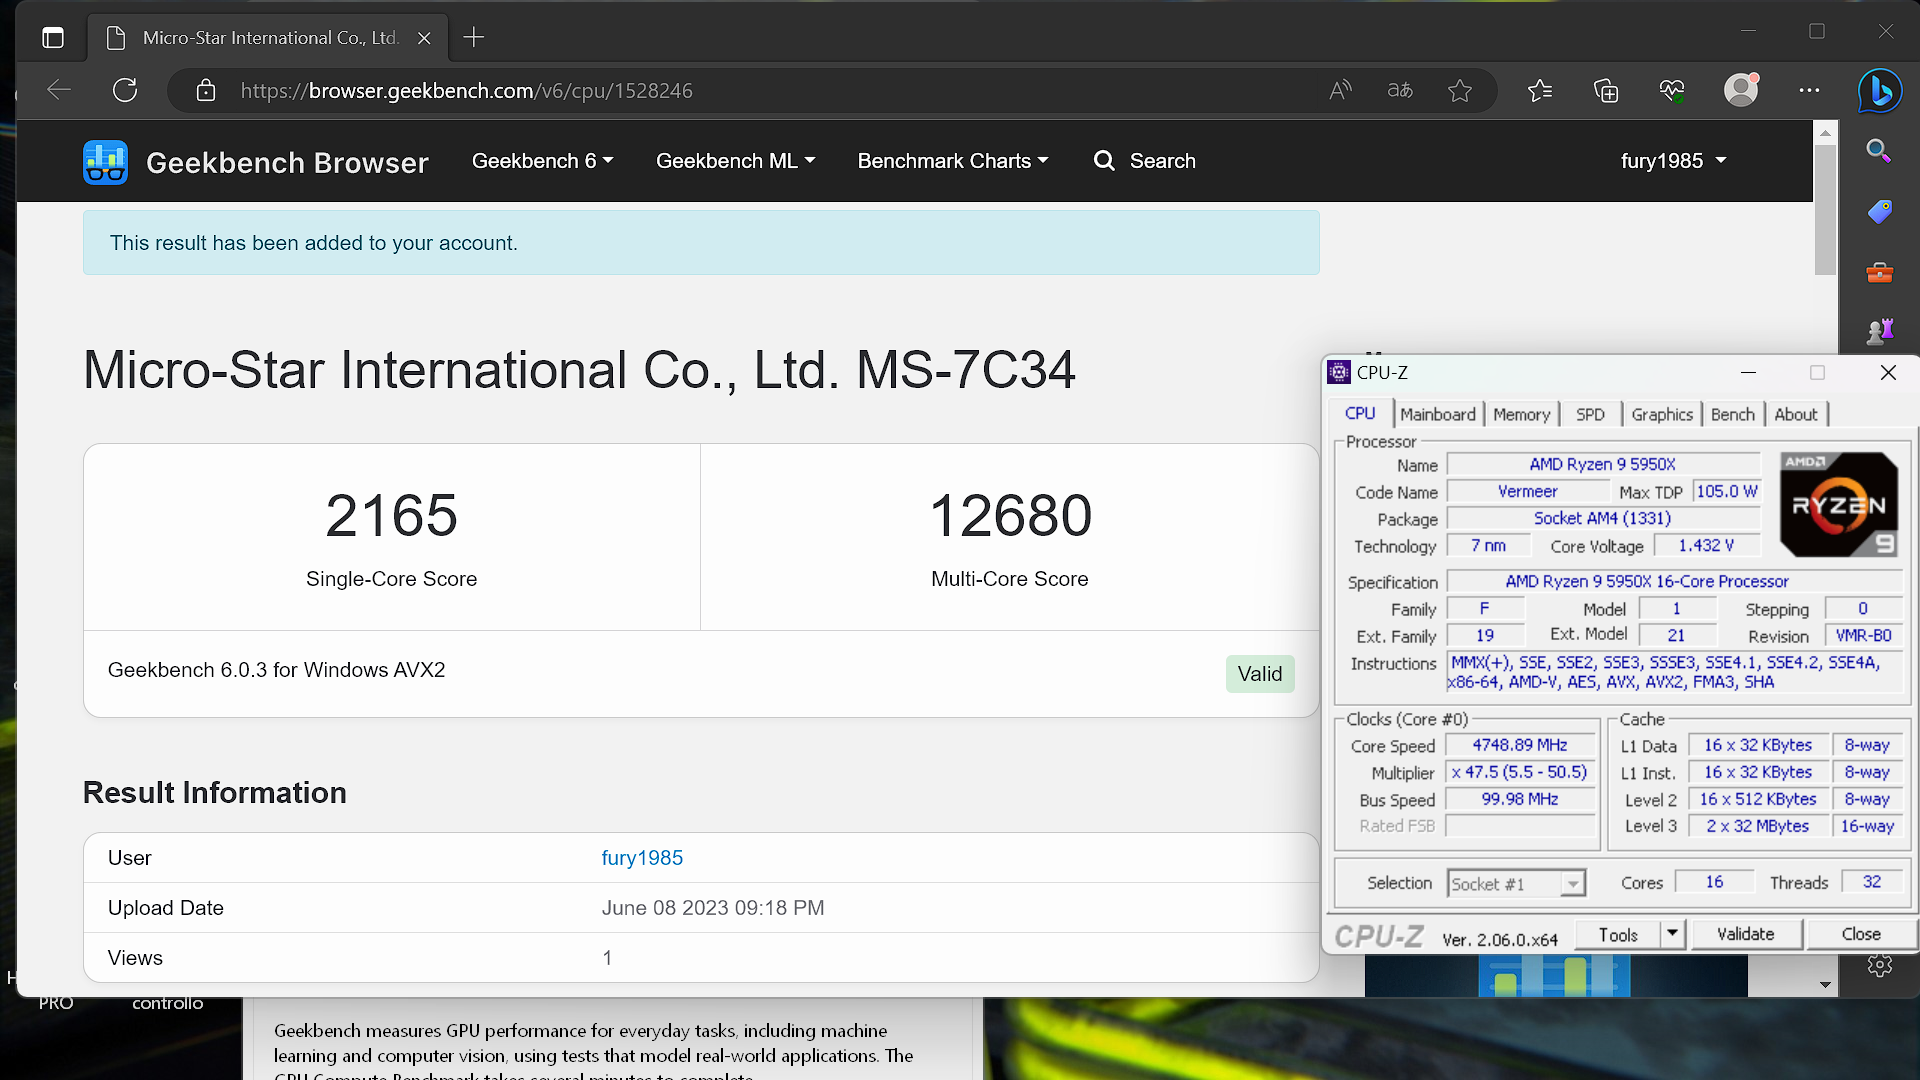Click the CPU-Z title bar icon
Screen dimensions: 1920x1080
1339,372
